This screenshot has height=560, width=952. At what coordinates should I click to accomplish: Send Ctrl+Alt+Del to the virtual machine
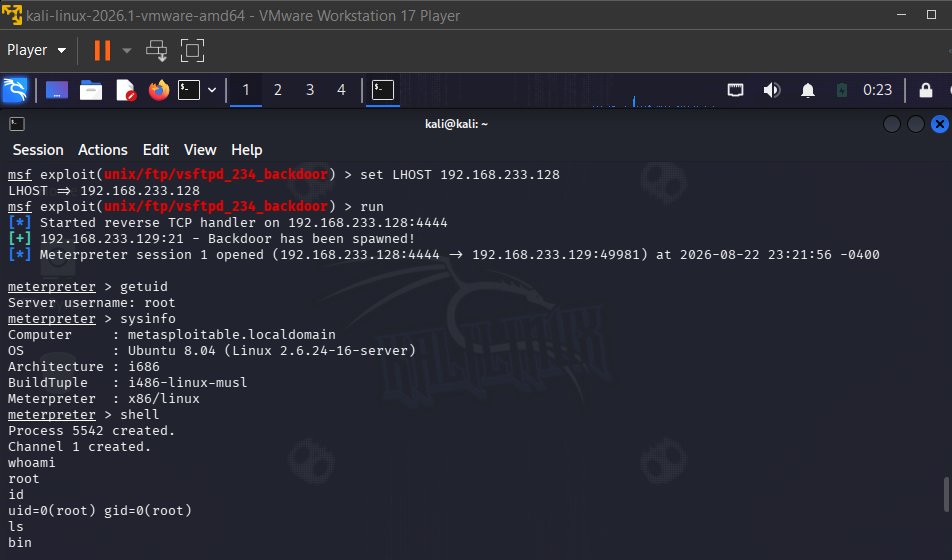157,50
